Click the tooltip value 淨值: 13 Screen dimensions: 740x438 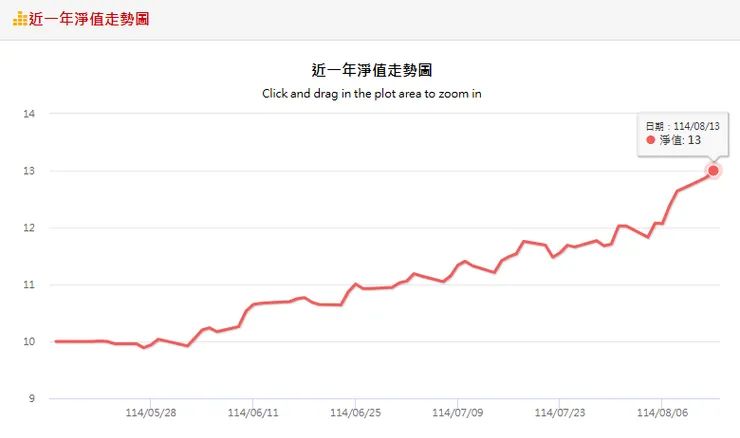680,140
